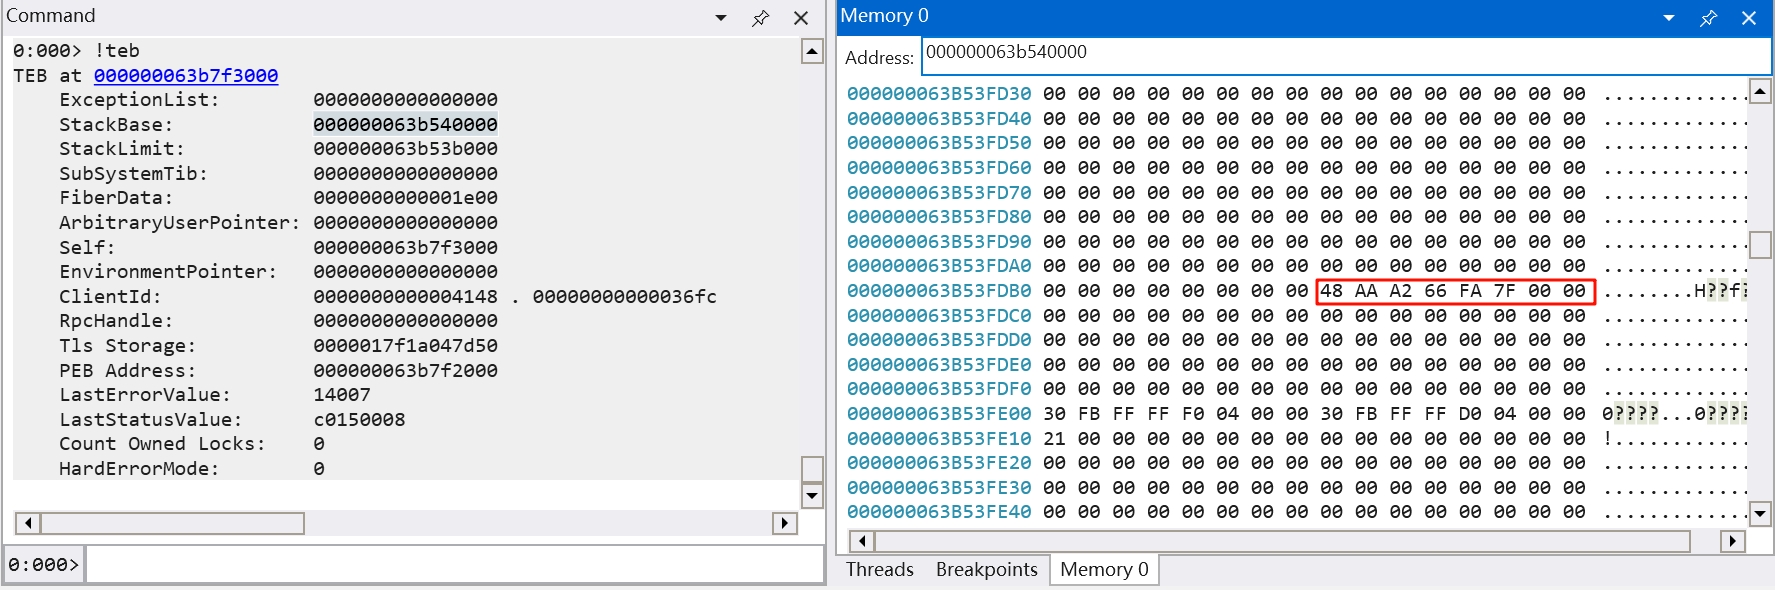Click Memory view scroll left arrow

click(x=861, y=541)
